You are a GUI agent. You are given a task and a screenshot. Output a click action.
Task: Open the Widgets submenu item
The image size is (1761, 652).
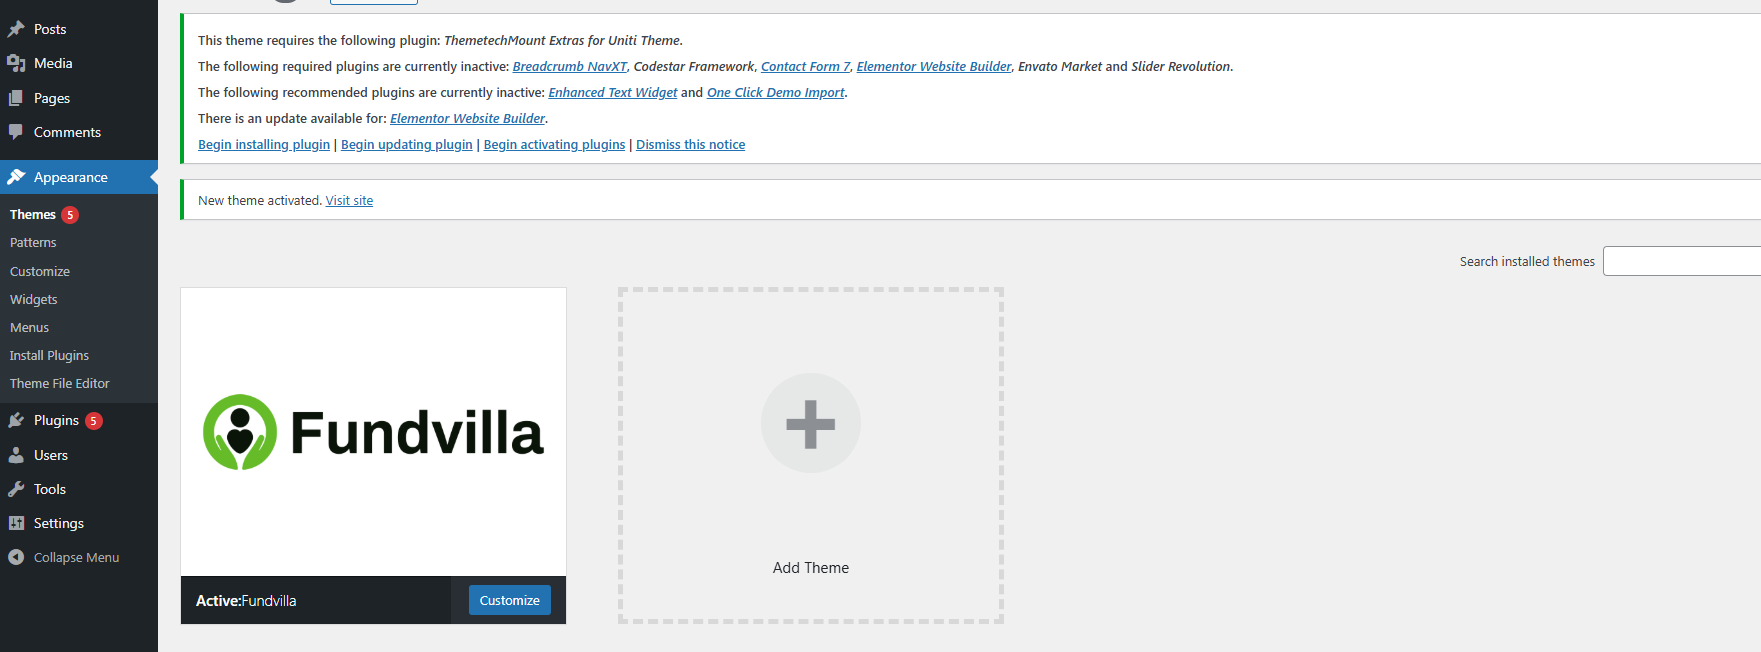pyautogui.click(x=34, y=299)
